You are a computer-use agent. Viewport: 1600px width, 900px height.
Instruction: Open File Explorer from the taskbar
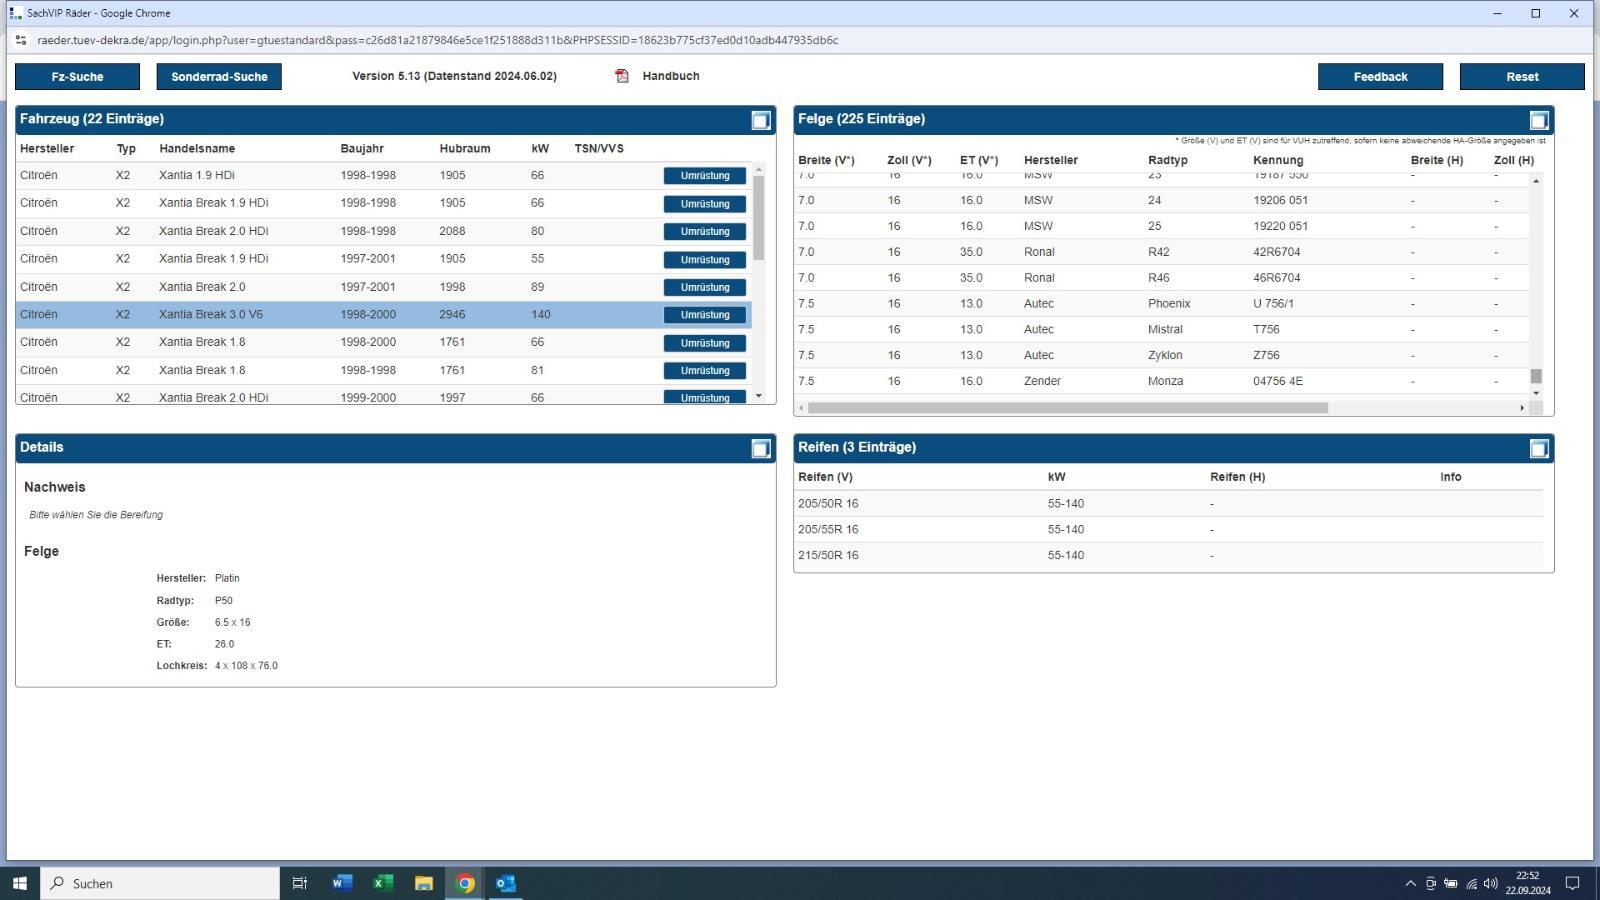pyautogui.click(x=424, y=883)
